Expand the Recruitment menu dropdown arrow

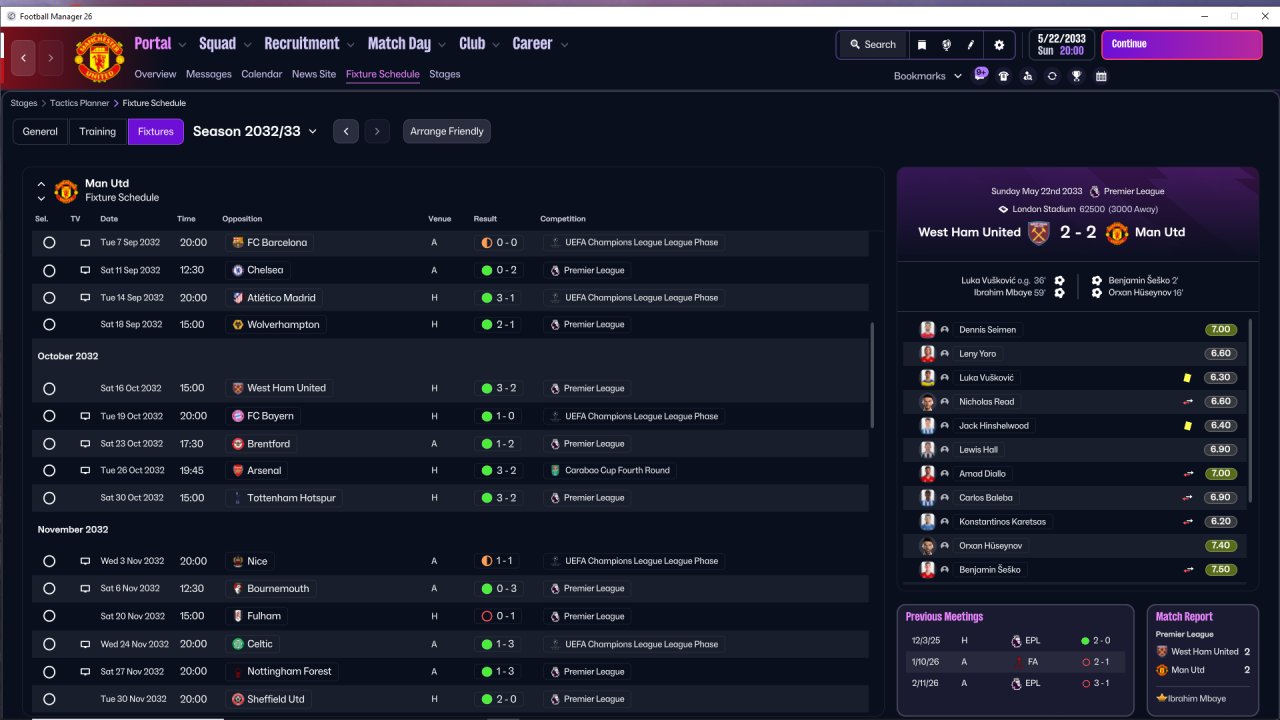pyautogui.click(x=350, y=45)
